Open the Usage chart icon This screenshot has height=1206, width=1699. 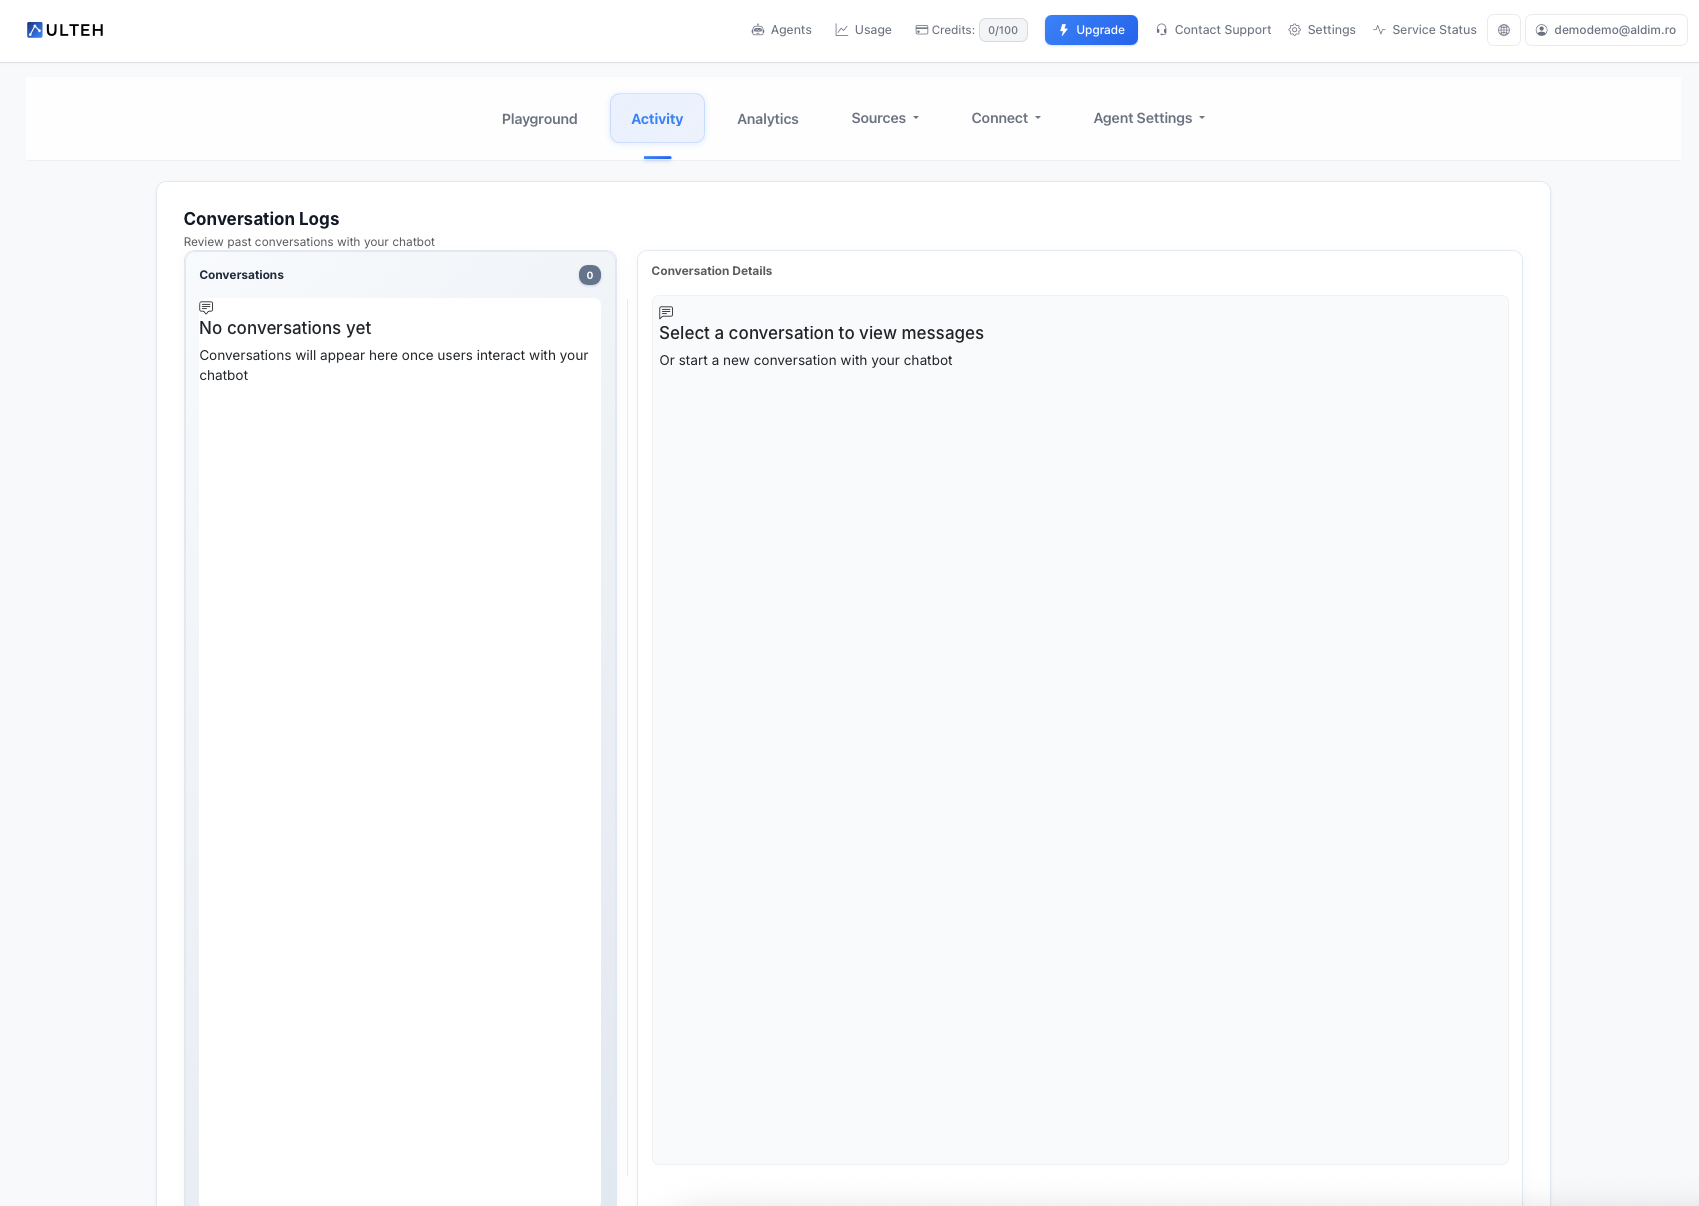click(841, 30)
